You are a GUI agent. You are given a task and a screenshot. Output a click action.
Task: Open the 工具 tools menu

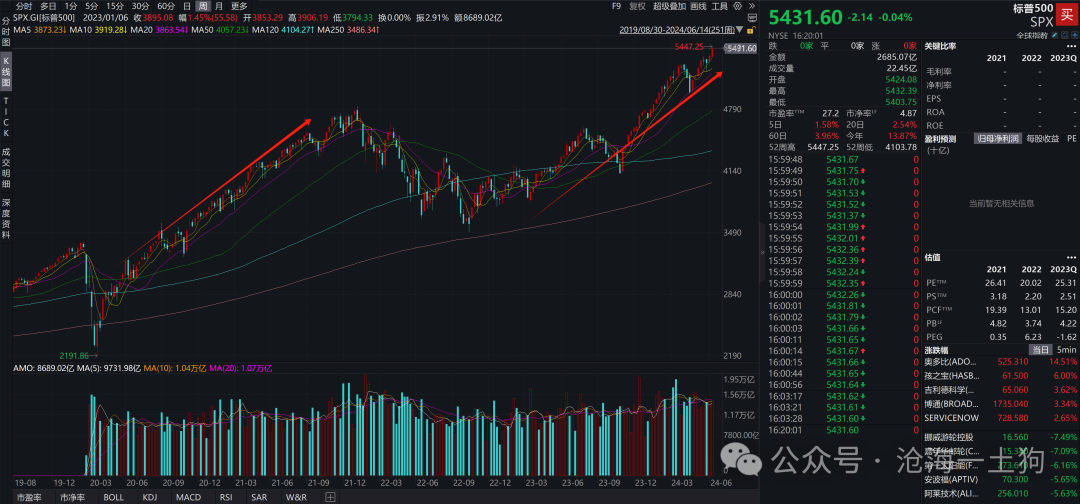pyautogui.click(x=719, y=6)
